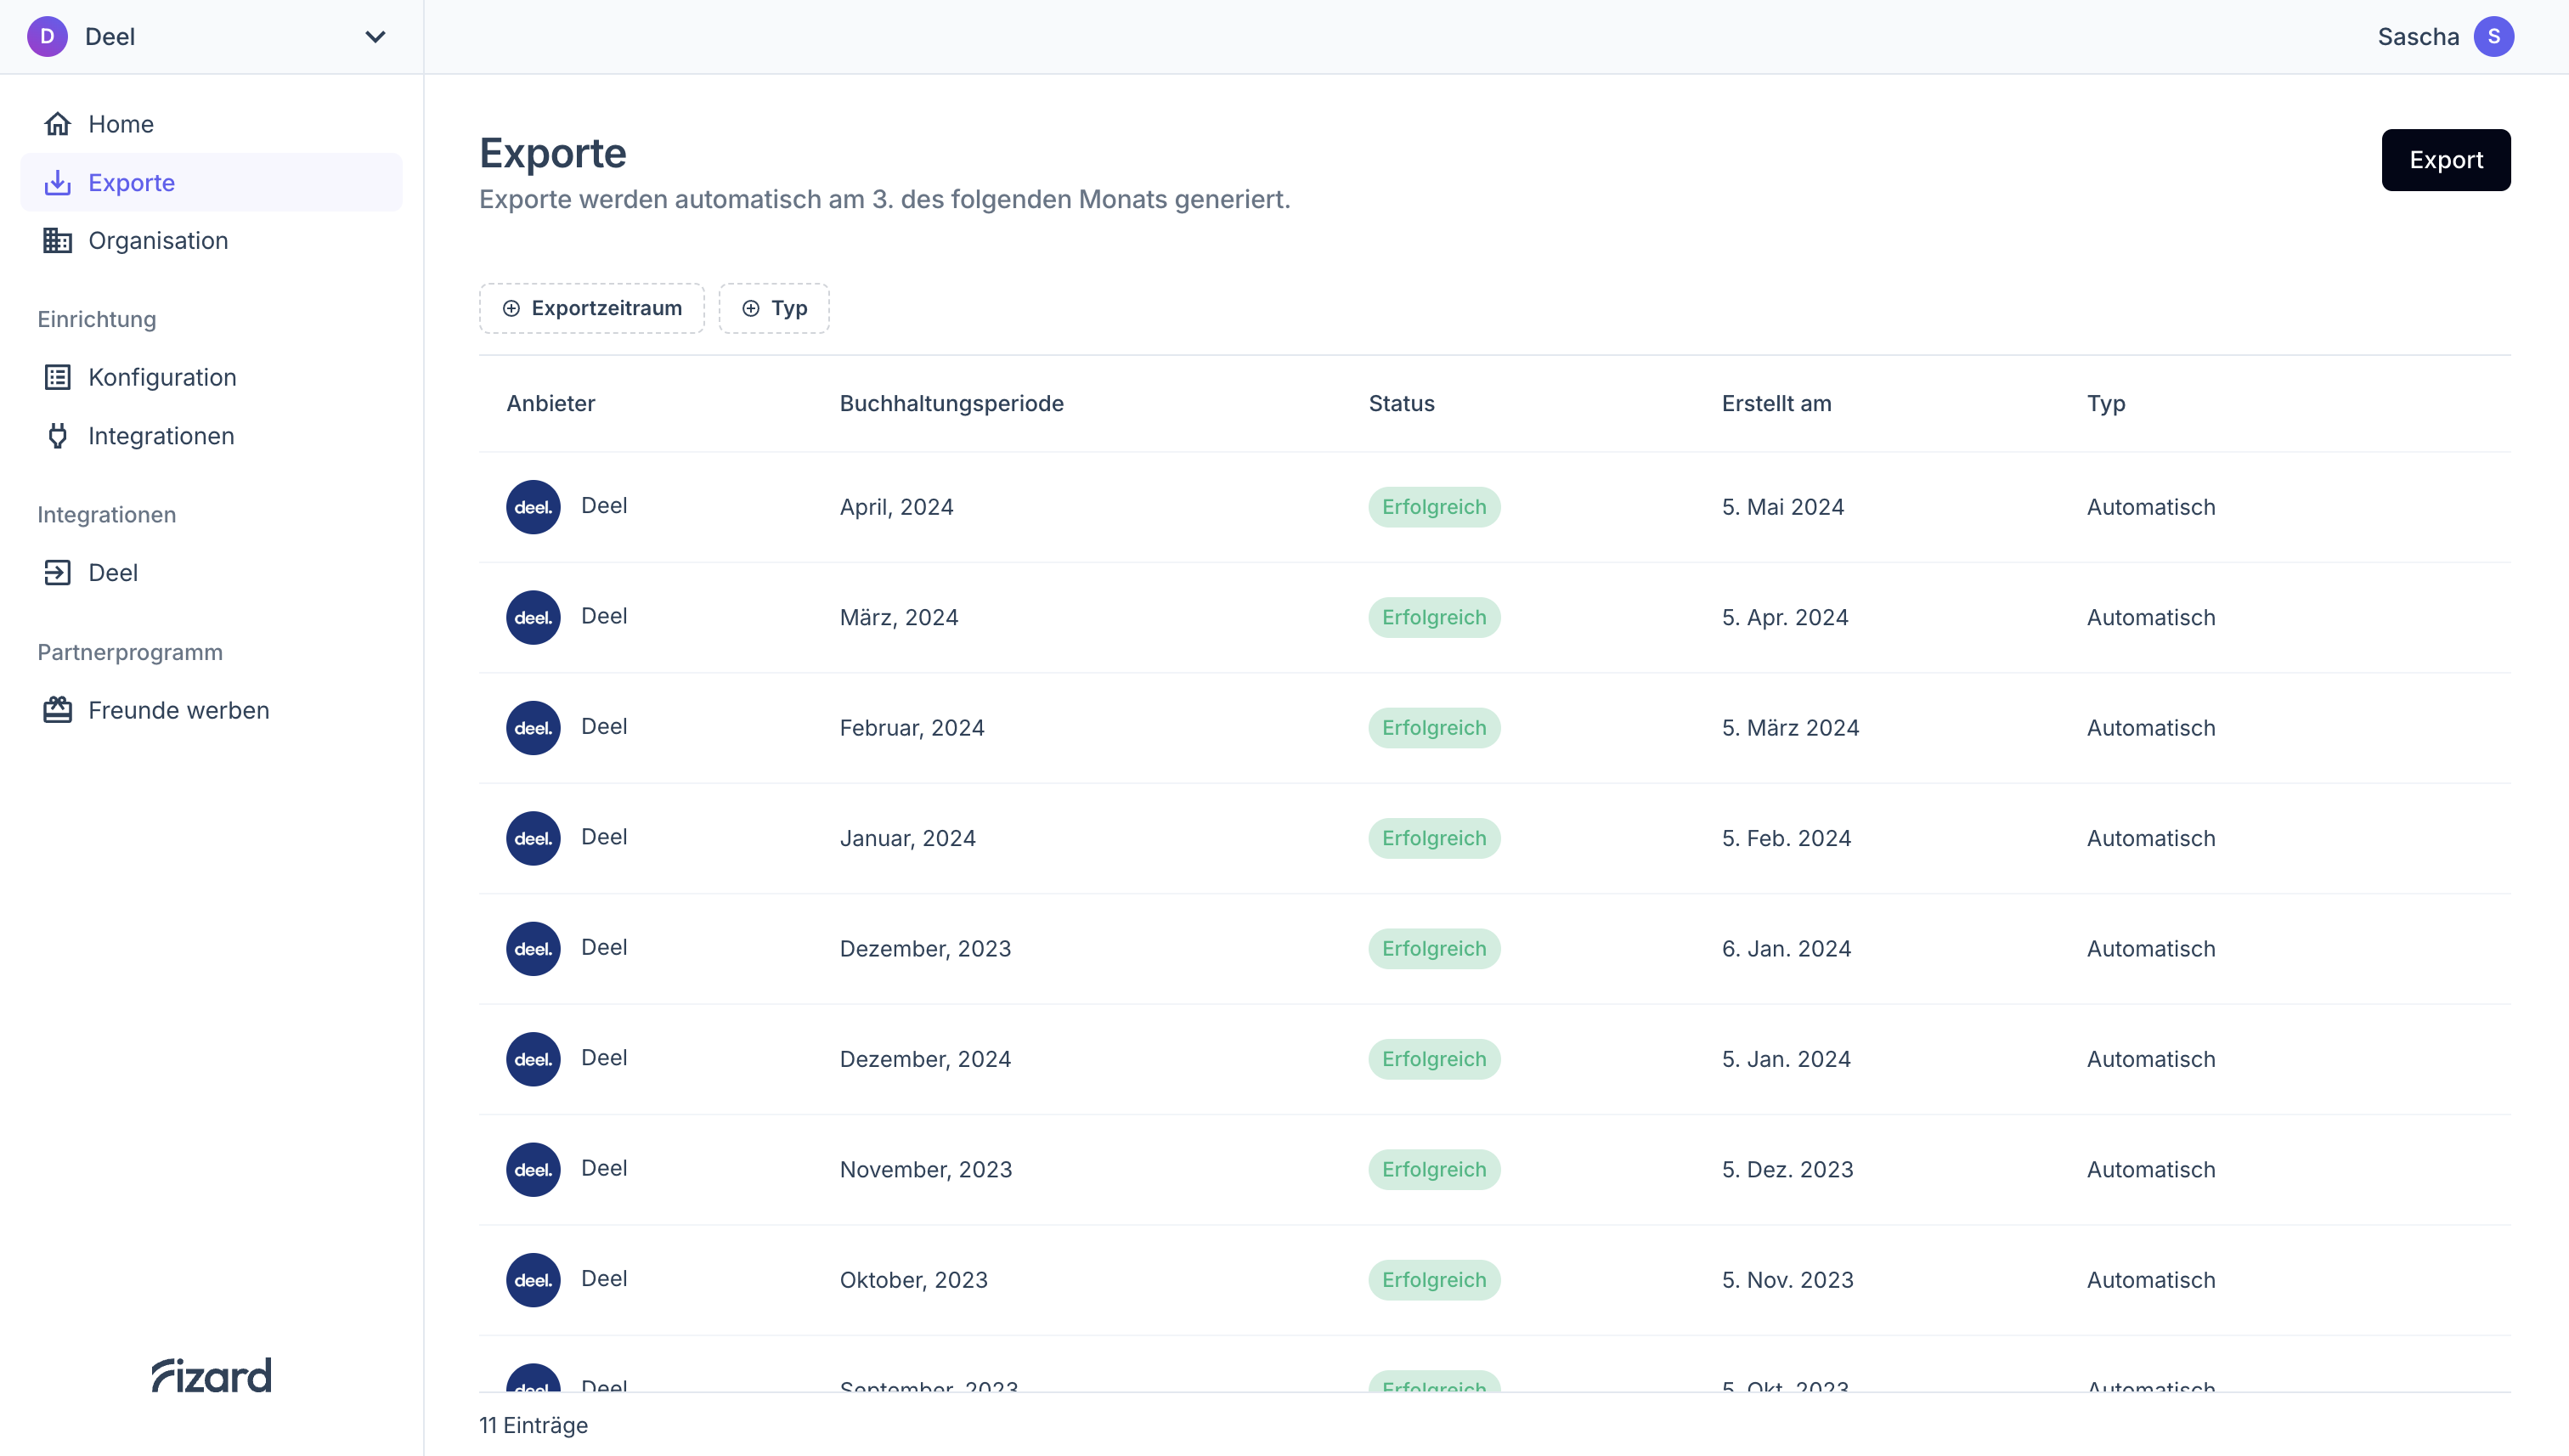The width and height of the screenshot is (2569, 1456).
Task: Click the 5. März 2024 creation date
Action: pos(1790,728)
